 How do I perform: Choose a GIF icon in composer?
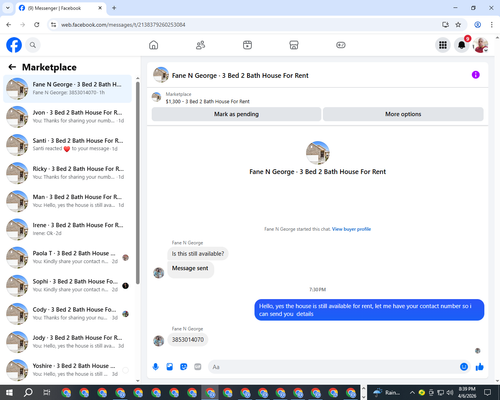coord(198,367)
